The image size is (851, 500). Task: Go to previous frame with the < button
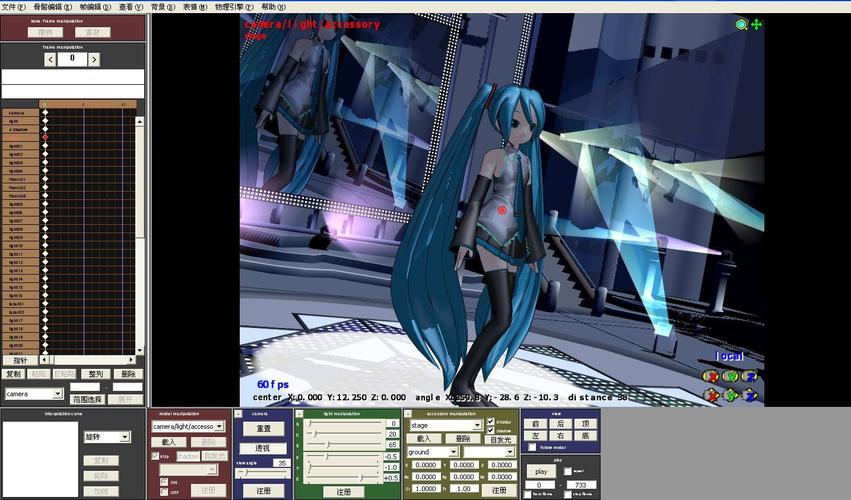(50, 59)
